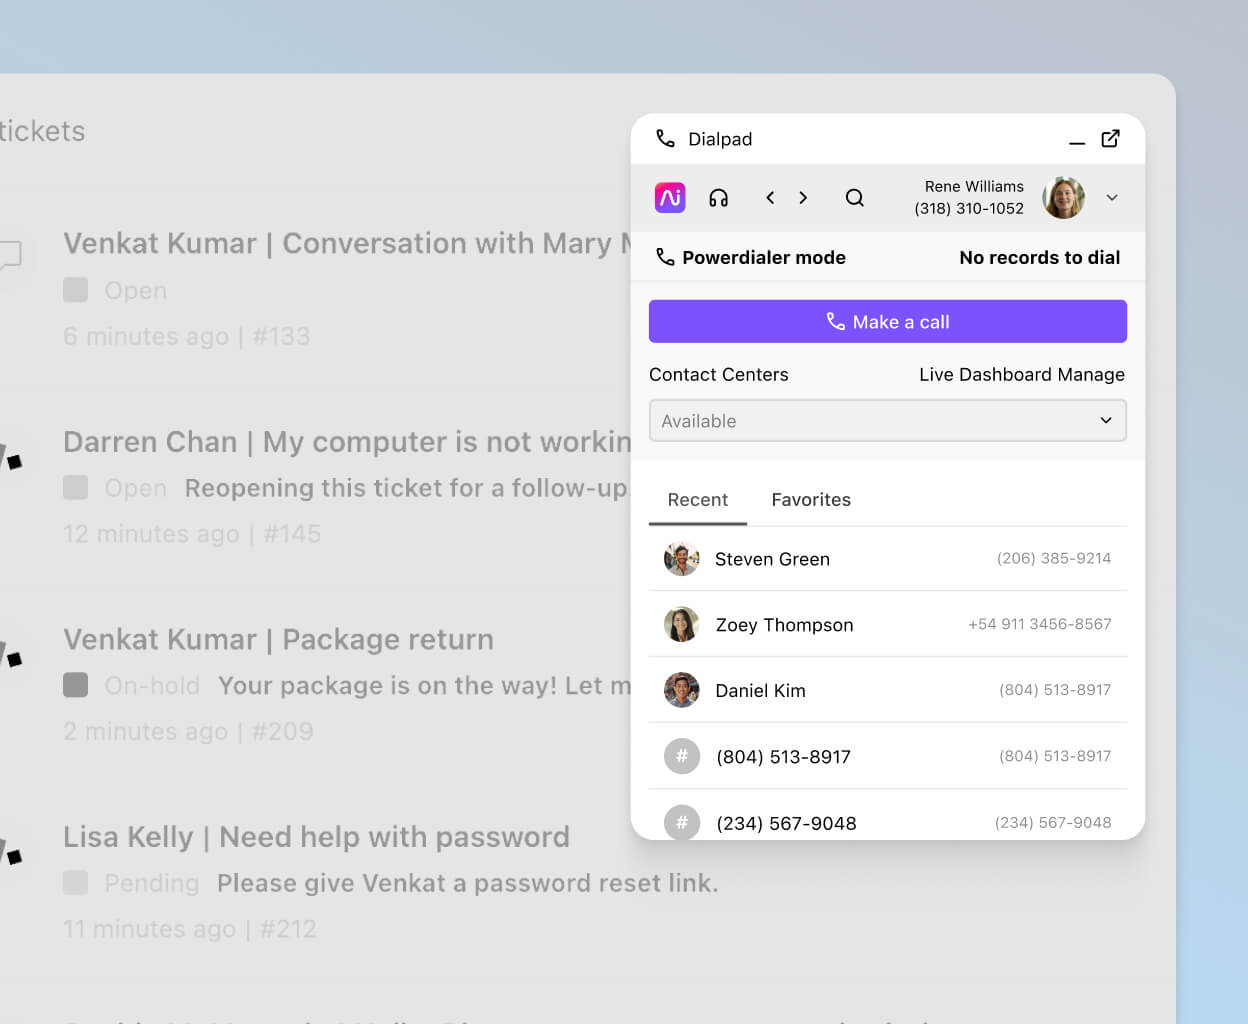The height and width of the screenshot is (1024, 1248).
Task: Navigate back using the left chevron arrow
Action: click(770, 197)
